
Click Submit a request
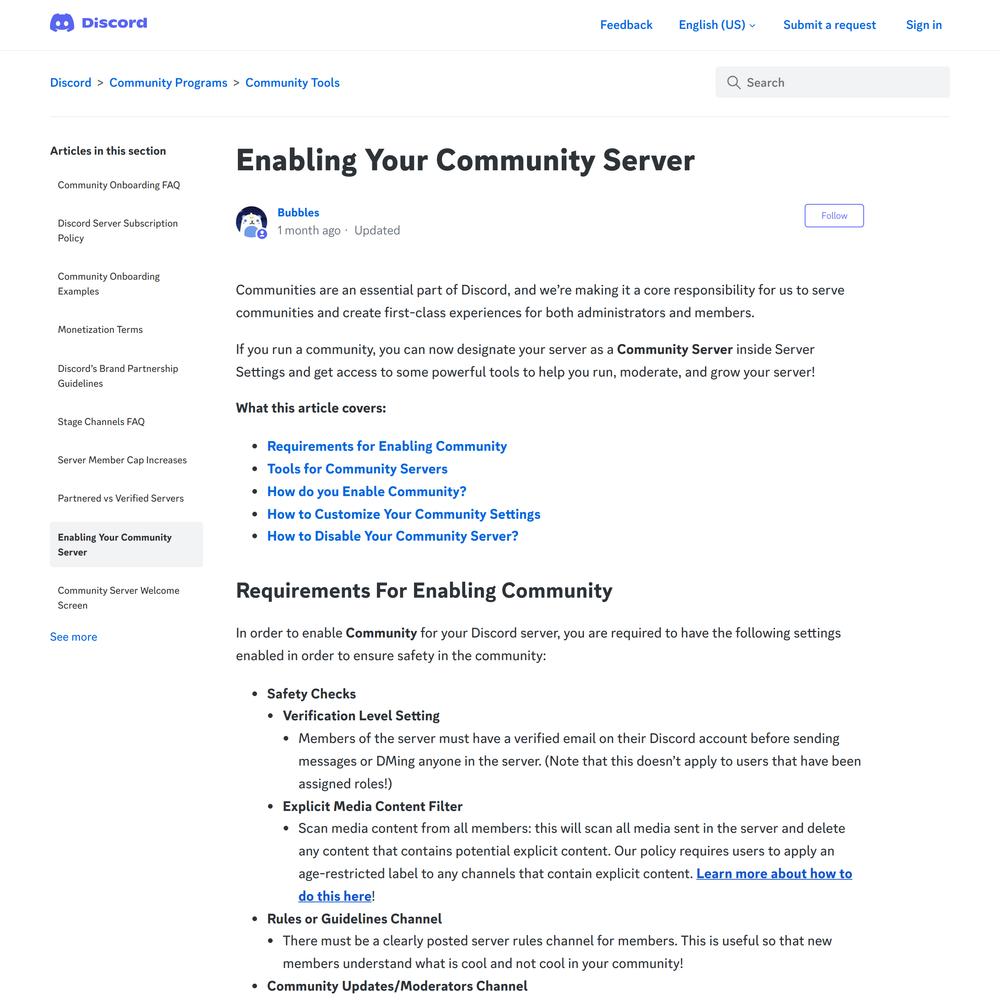click(829, 25)
